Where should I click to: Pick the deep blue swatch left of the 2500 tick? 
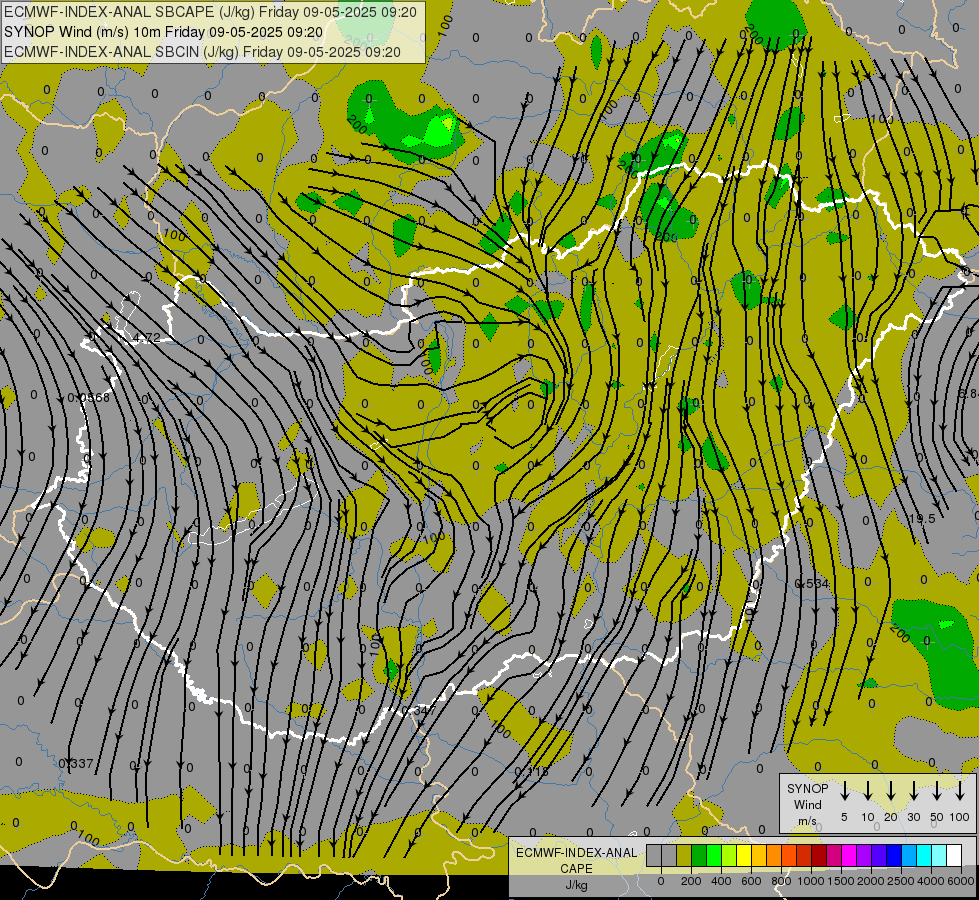(x=894, y=856)
